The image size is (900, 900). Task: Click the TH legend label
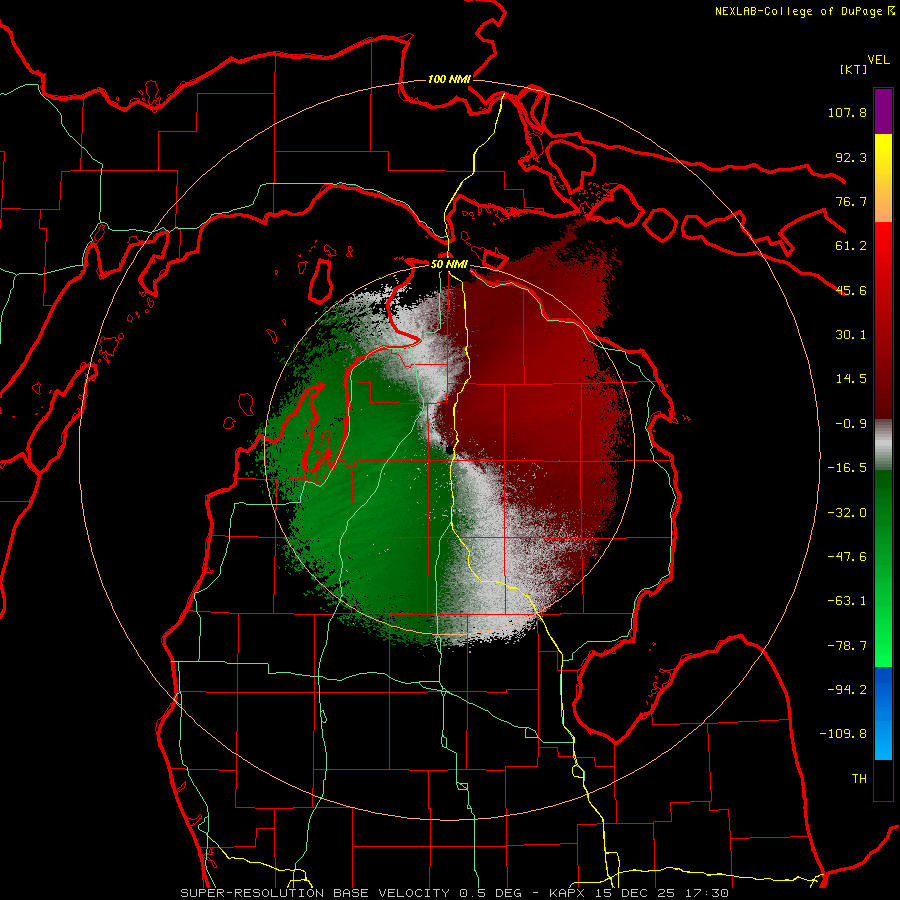pos(859,778)
